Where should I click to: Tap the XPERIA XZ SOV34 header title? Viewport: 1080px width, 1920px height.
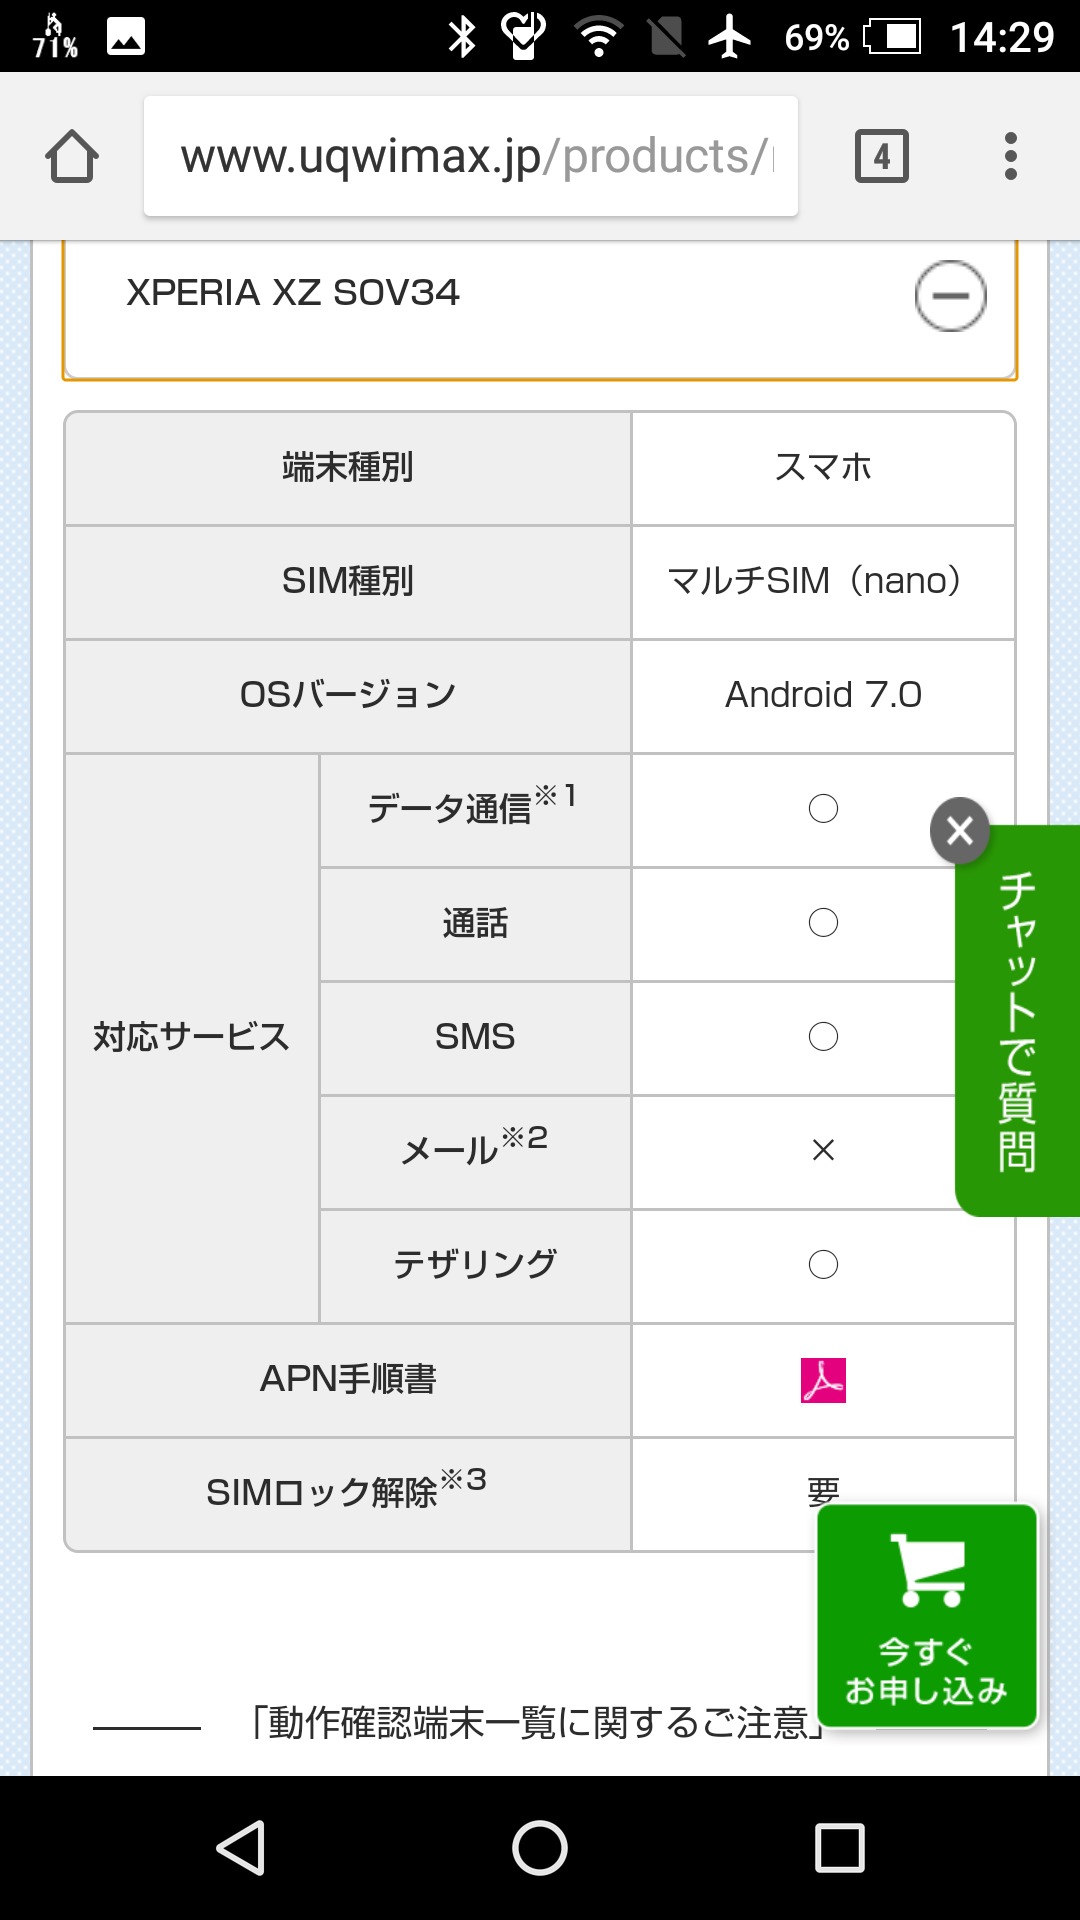(293, 293)
